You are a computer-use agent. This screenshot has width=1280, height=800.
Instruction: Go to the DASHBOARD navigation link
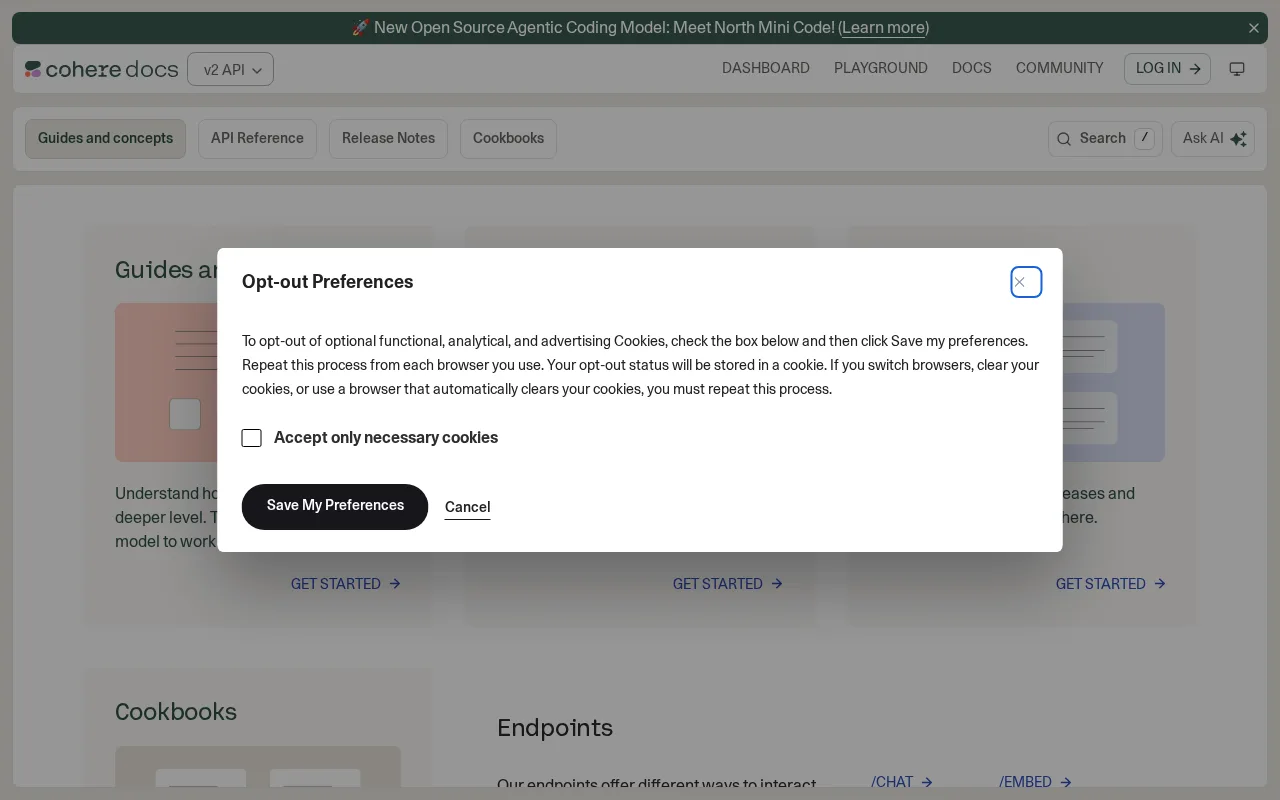pos(766,68)
